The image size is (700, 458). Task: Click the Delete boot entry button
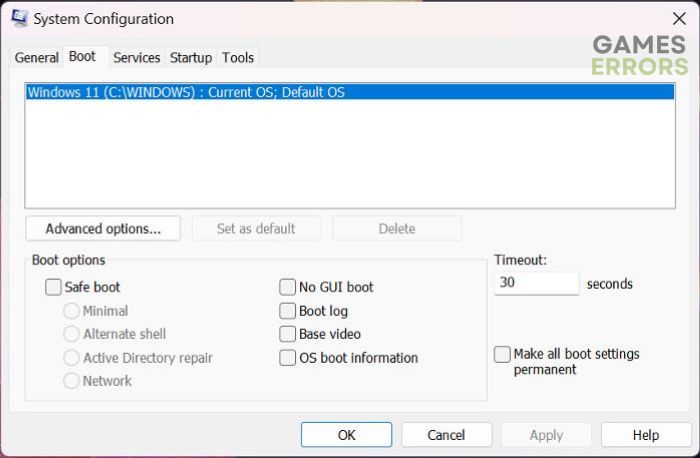397,229
